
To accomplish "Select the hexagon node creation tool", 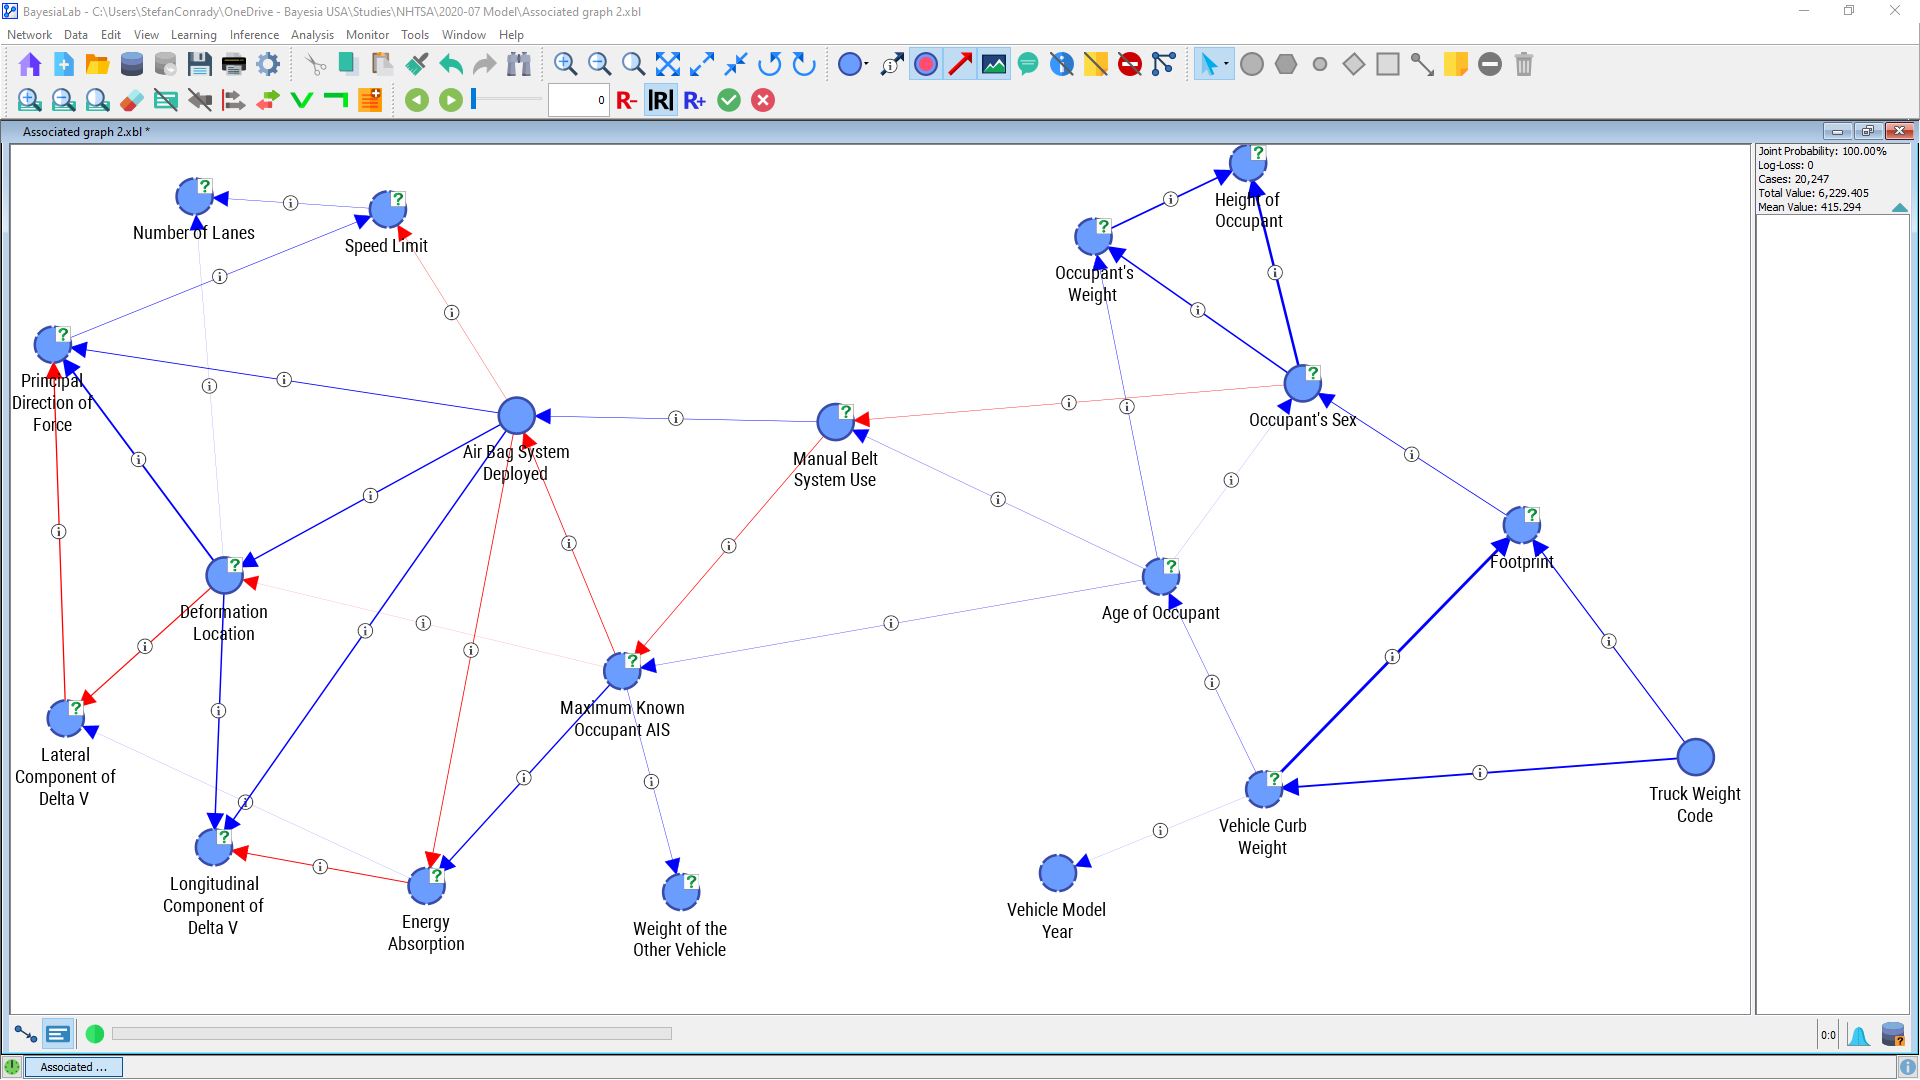I will [1286, 65].
